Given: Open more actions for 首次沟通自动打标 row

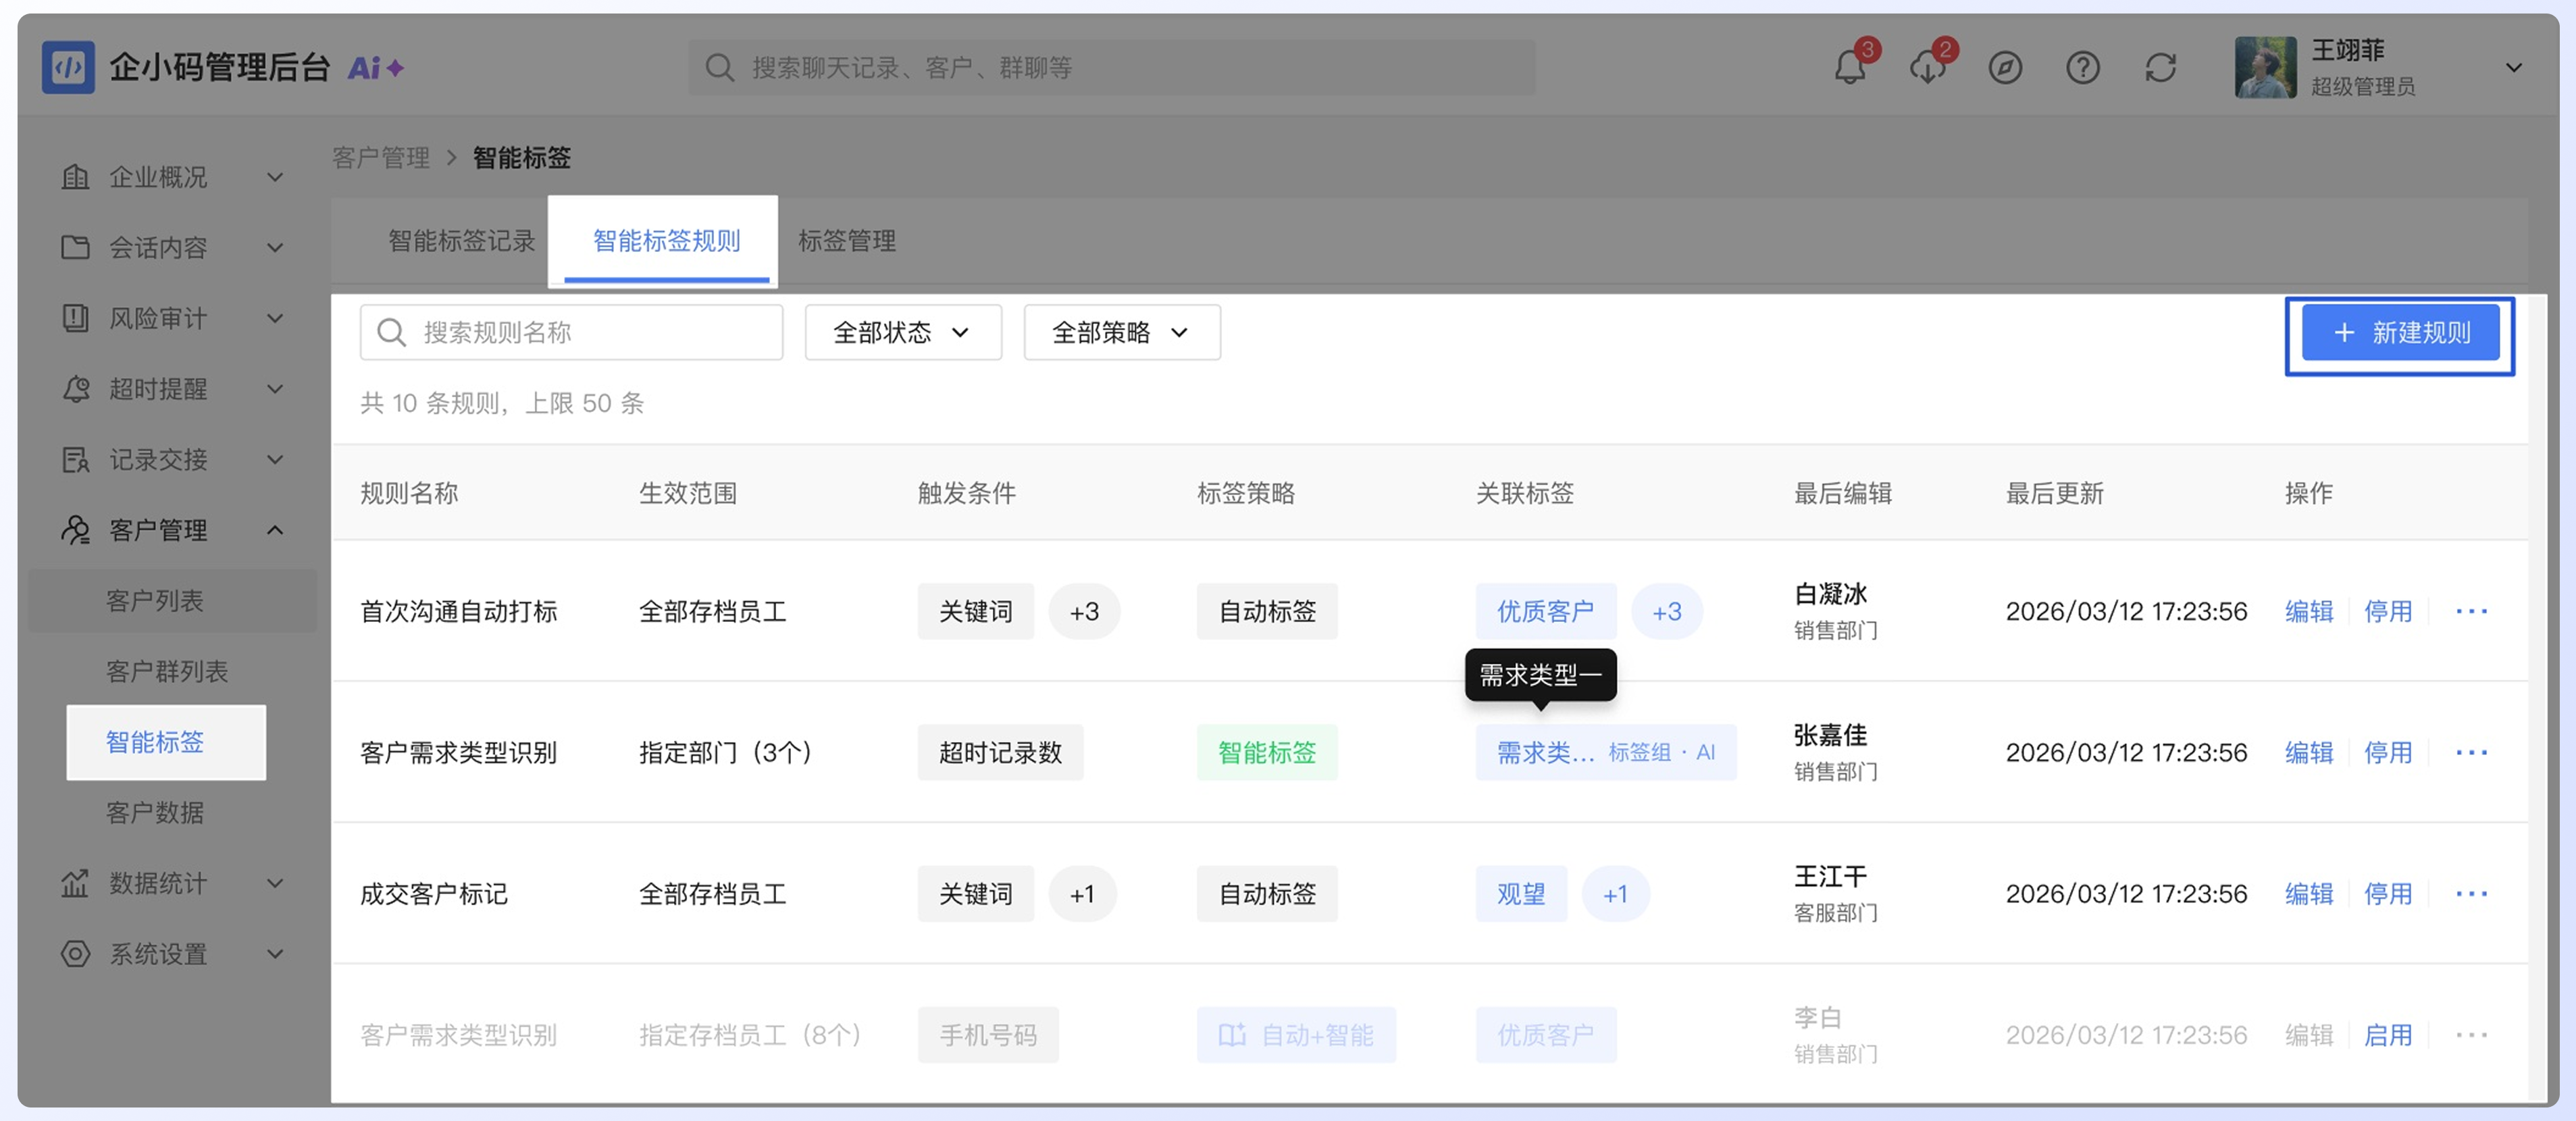Looking at the screenshot, I should tap(2471, 611).
